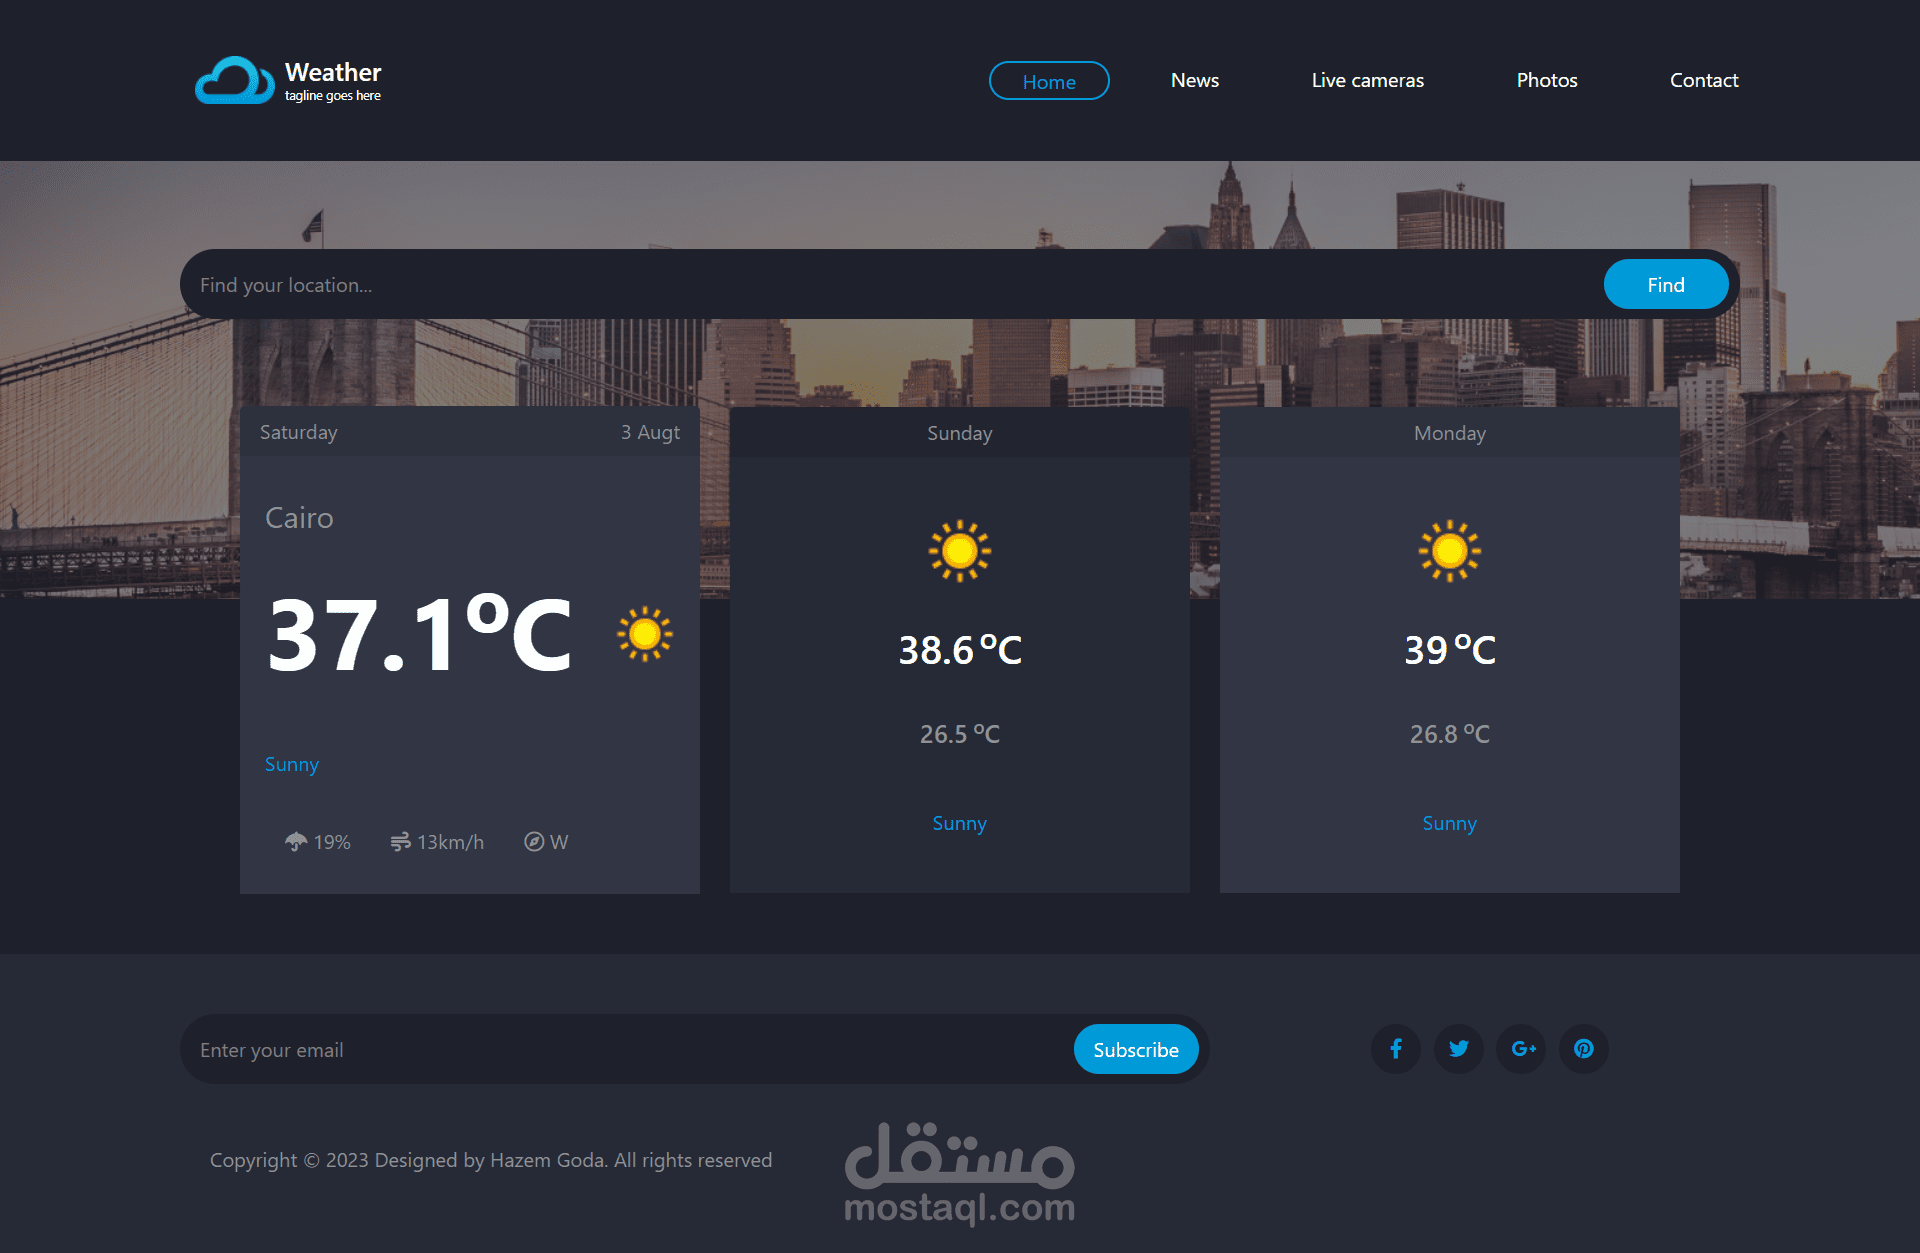The width and height of the screenshot is (1920, 1253).
Task: Open the Pinterest social icon
Action: coord(1584,1049)
